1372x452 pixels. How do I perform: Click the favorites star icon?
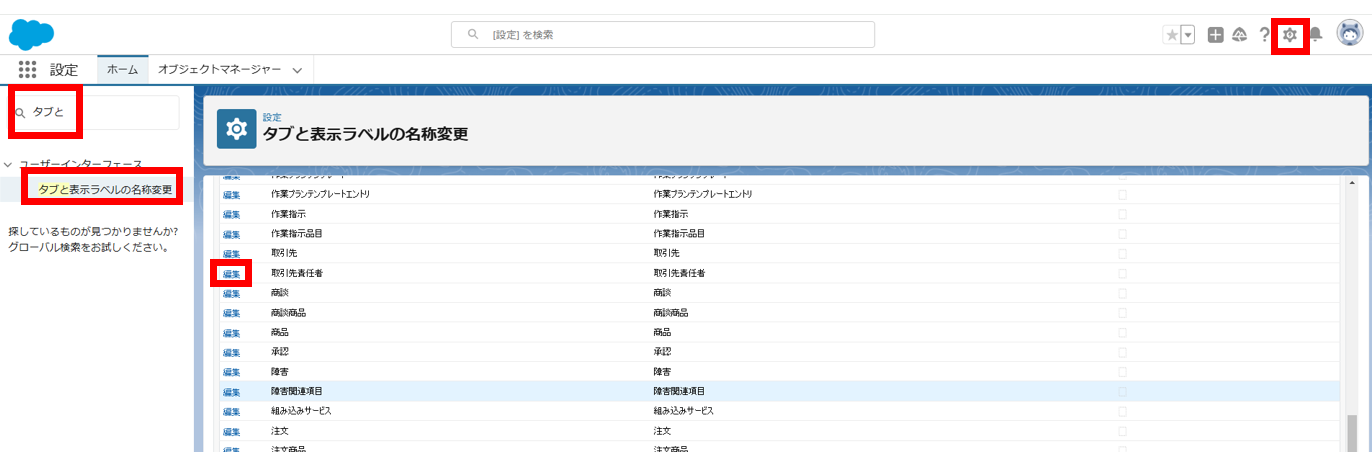tap(1171, 35)
